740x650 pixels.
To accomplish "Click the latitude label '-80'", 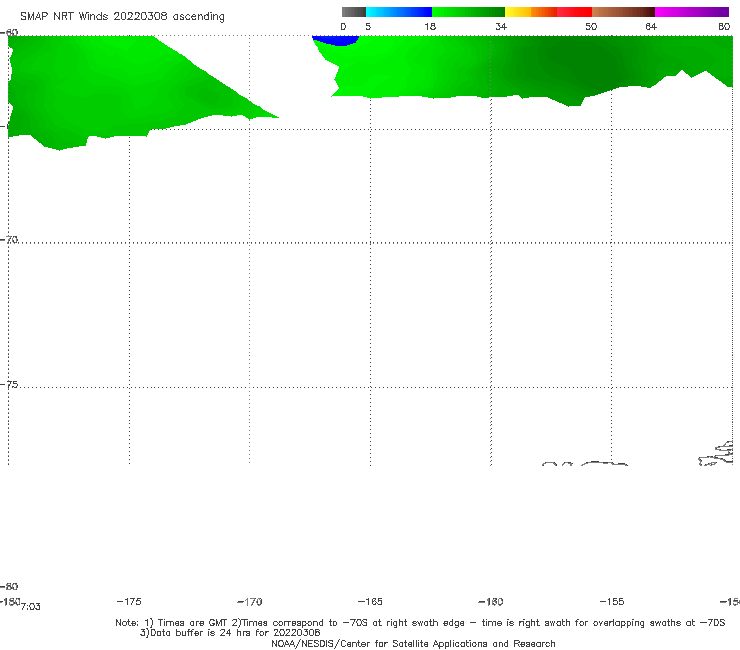I will click(9, 586).
